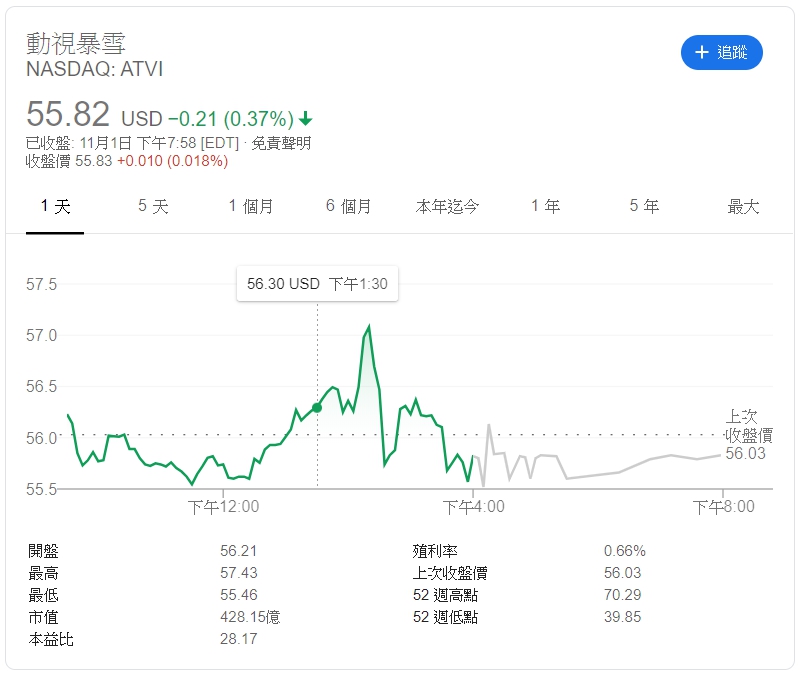801x679 pixels.
Task: Click the NASDAQ: ATVI ticker text
Action: coord(95,69)
